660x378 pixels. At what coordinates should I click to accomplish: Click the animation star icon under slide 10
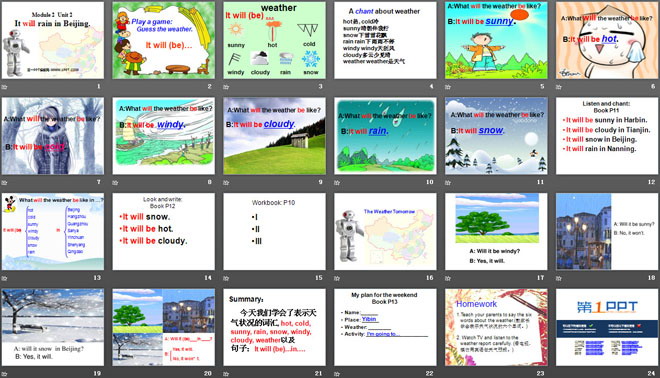[x=337, y=182]
